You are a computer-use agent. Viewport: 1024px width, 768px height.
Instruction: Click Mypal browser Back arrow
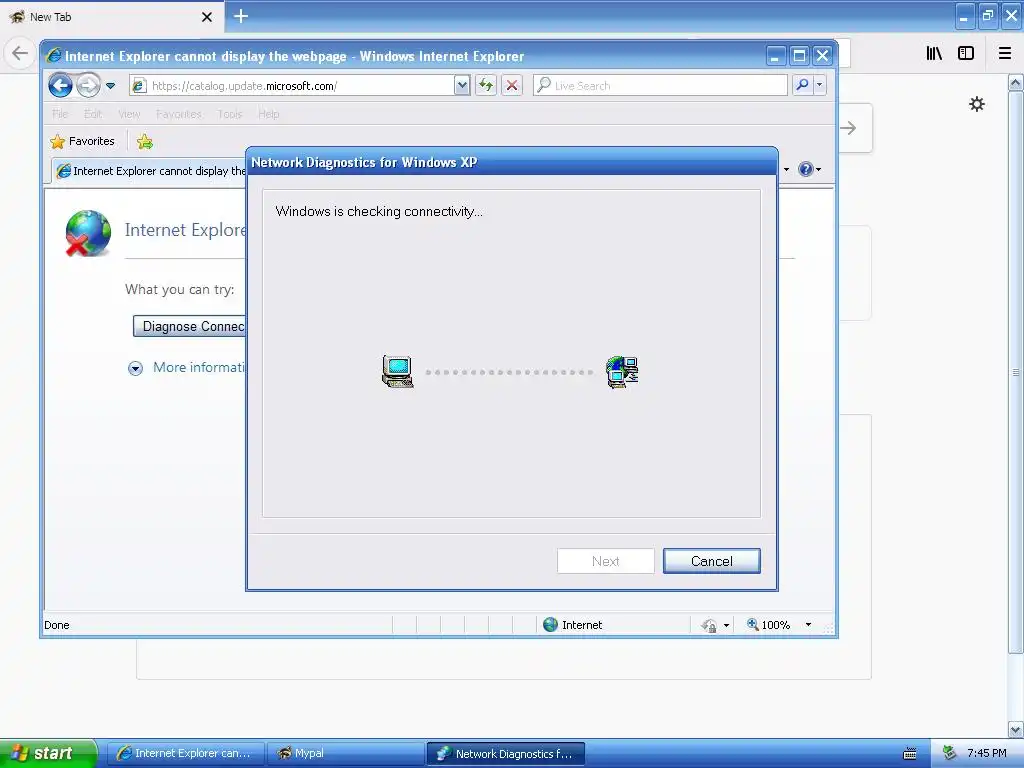click(20, 53)
